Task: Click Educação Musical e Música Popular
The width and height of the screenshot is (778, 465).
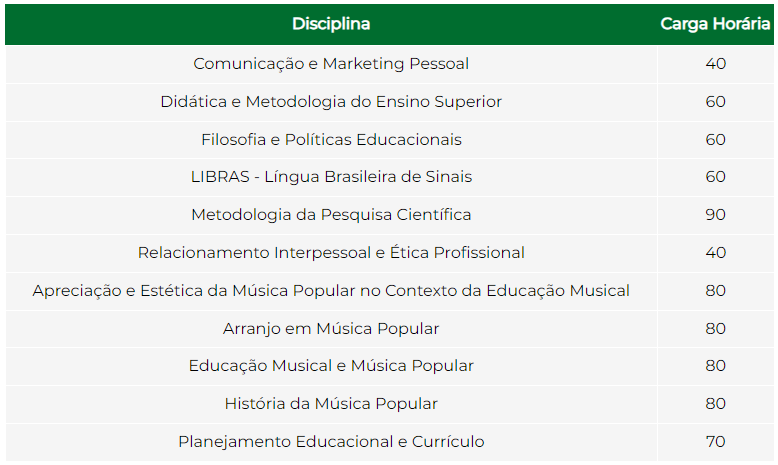Action: tap(331, 366)
